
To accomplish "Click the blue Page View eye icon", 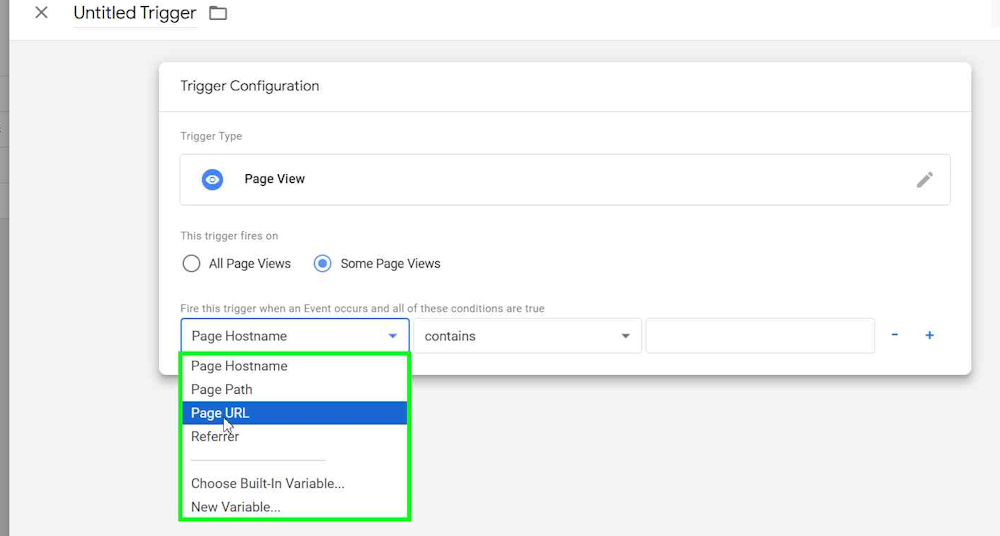I will [212, 179].
